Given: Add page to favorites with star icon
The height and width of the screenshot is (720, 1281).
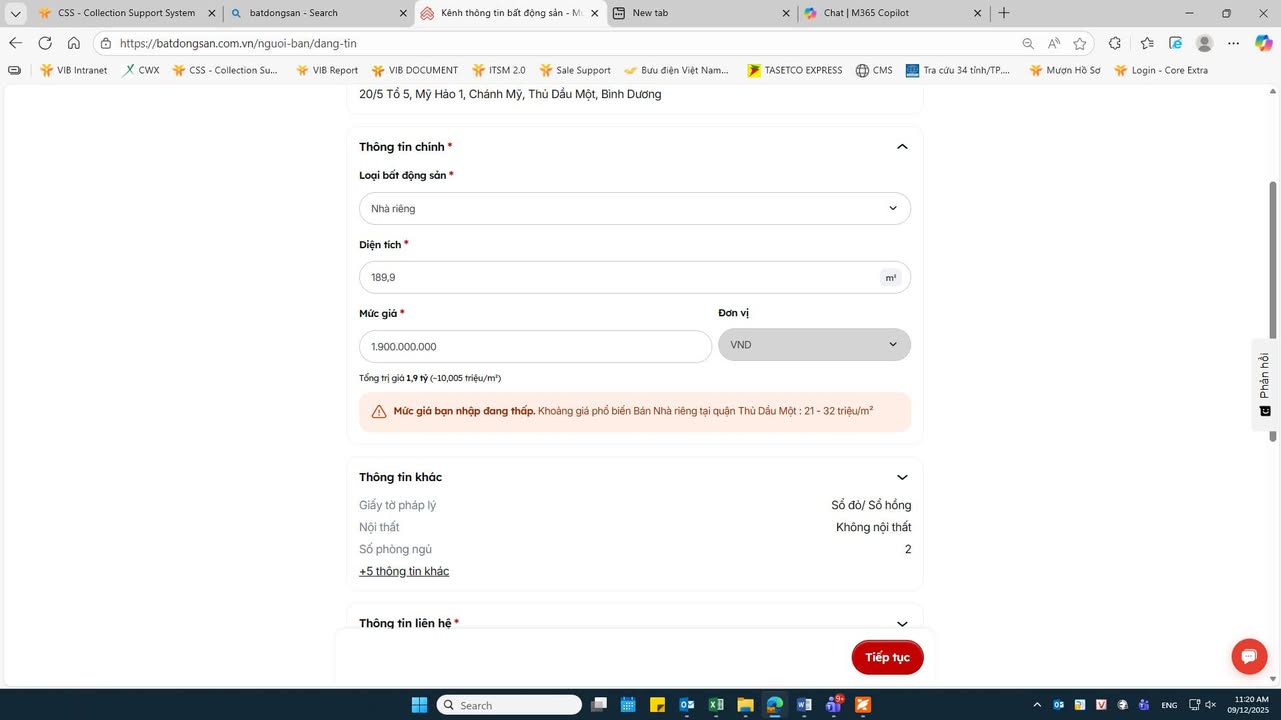Looking at the screenshot, I should tap(1080, 43).
